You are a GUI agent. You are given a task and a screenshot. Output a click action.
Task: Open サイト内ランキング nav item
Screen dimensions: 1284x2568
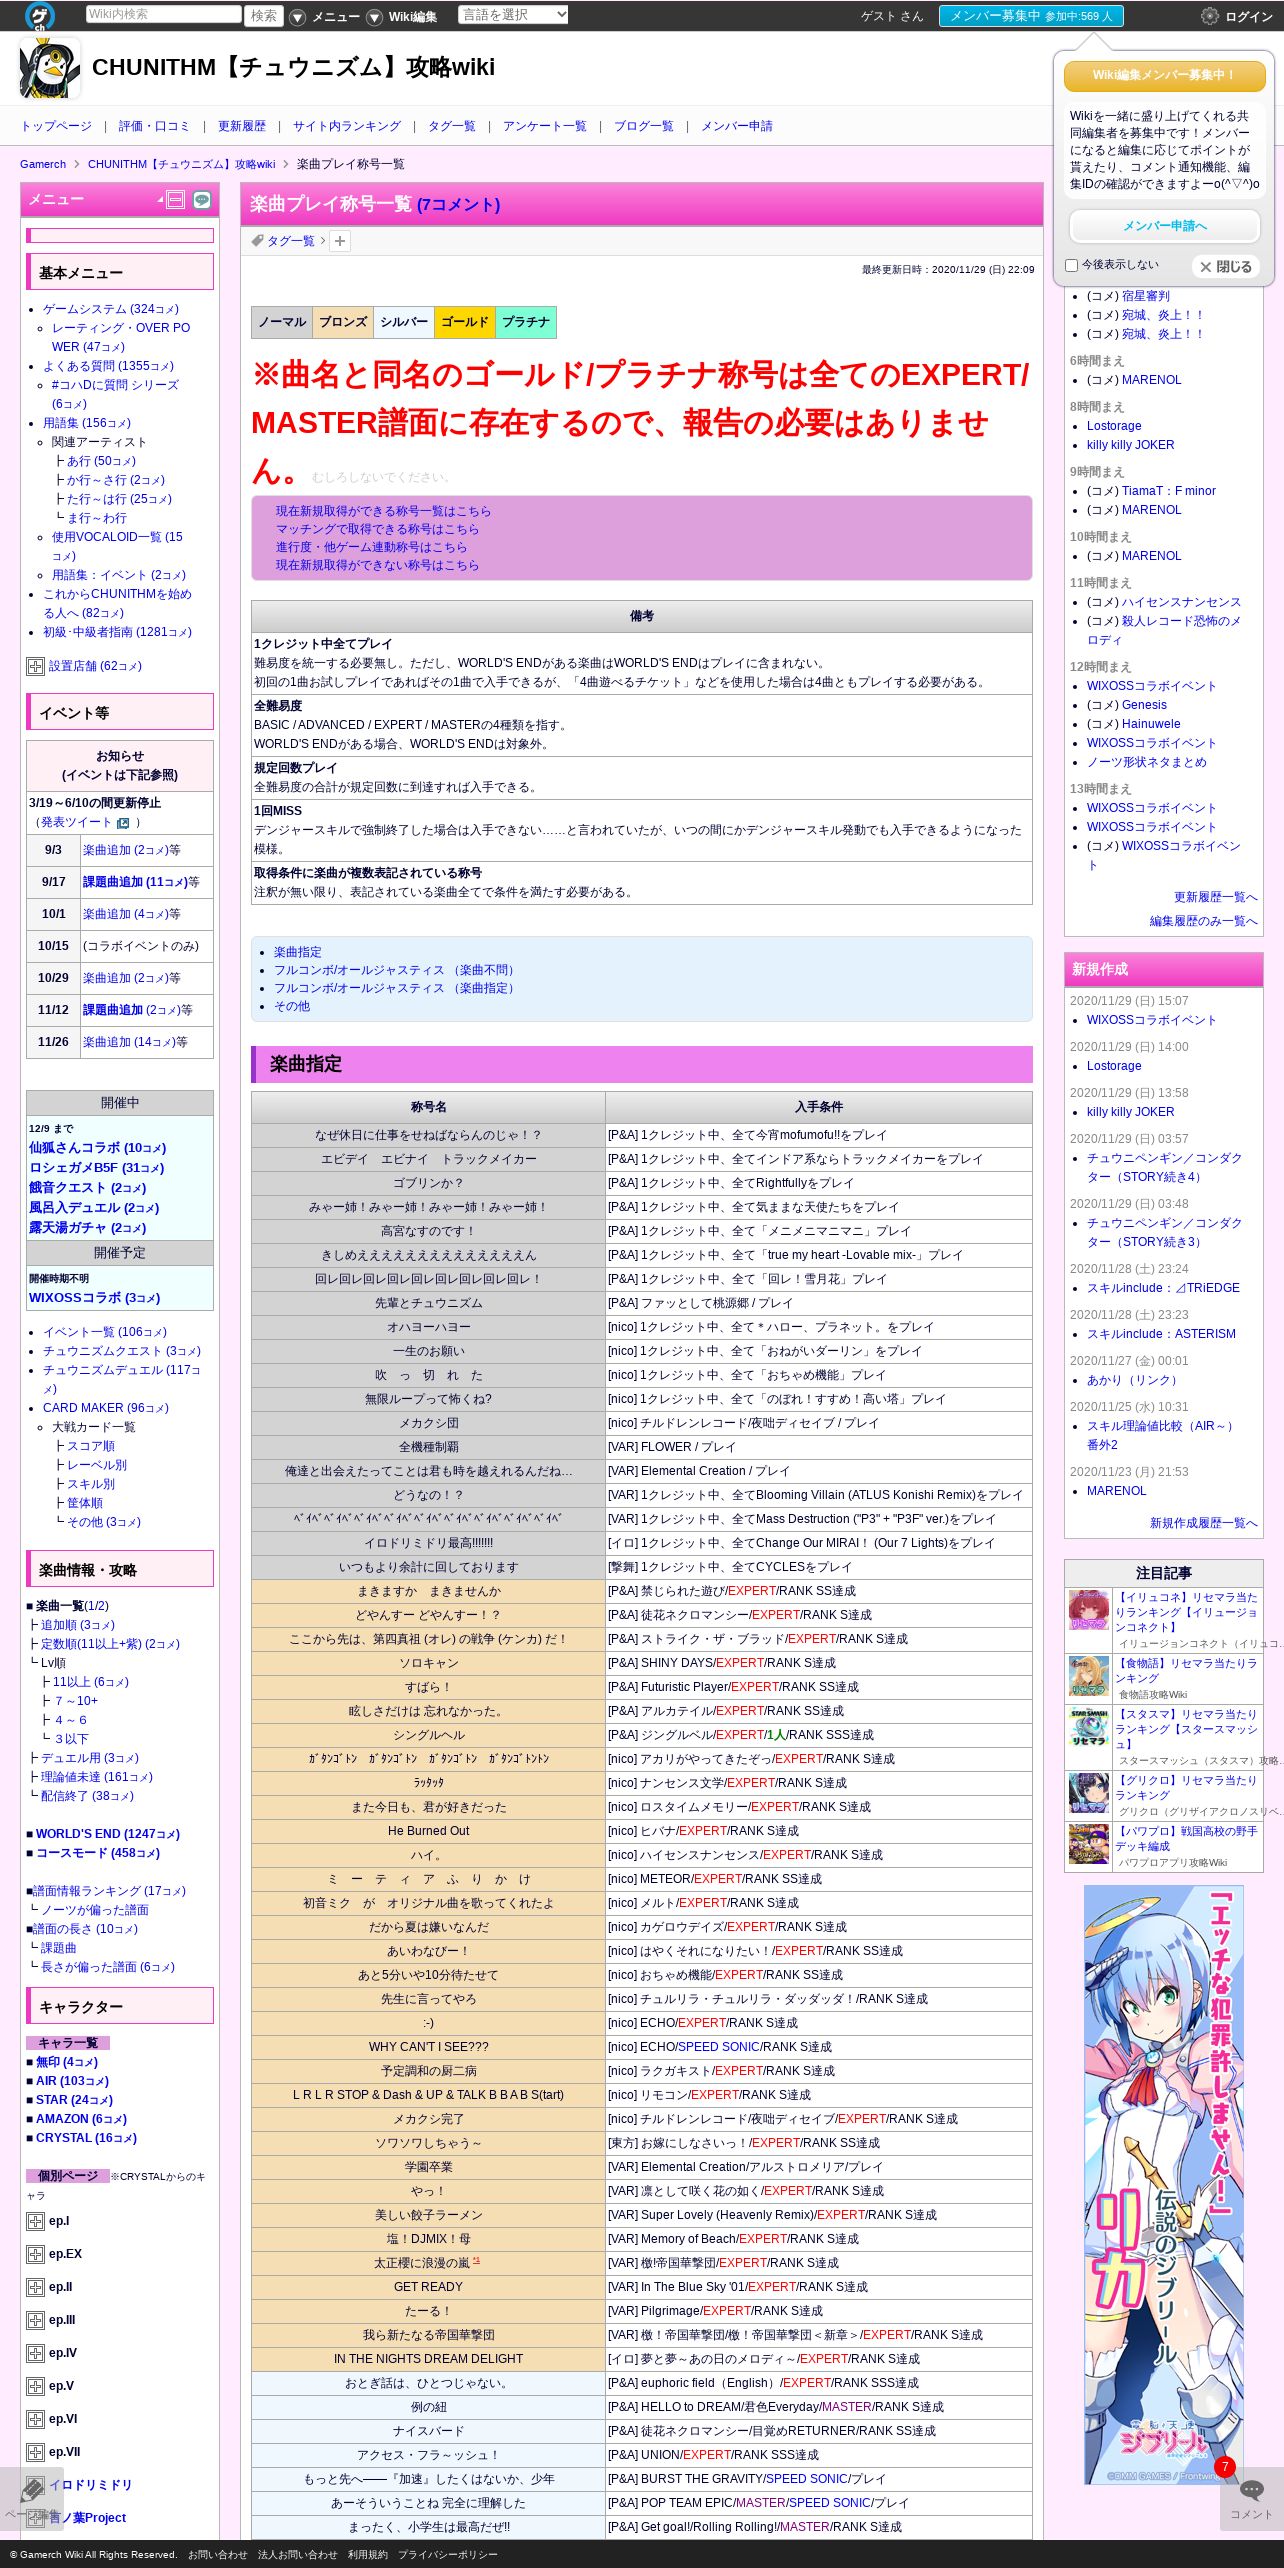pos(347,126)
